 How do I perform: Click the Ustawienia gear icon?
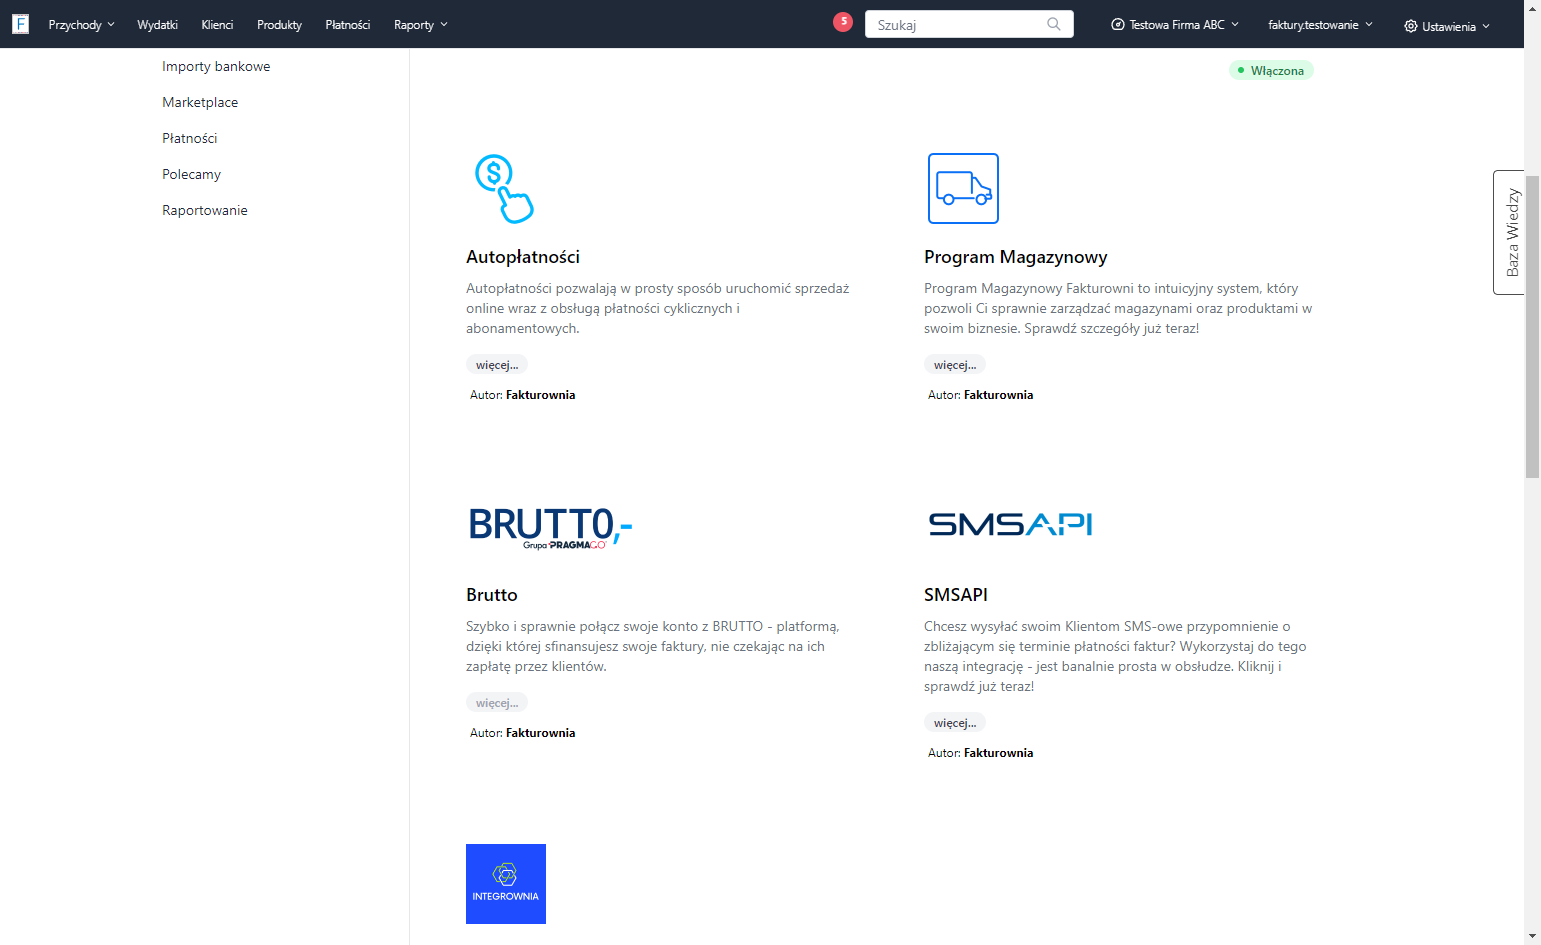click(1410, 26)
